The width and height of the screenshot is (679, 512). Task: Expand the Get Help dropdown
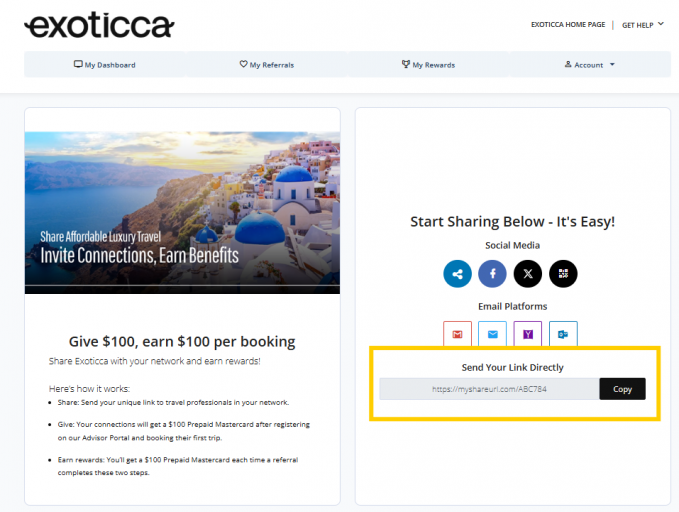click(643, 24)
